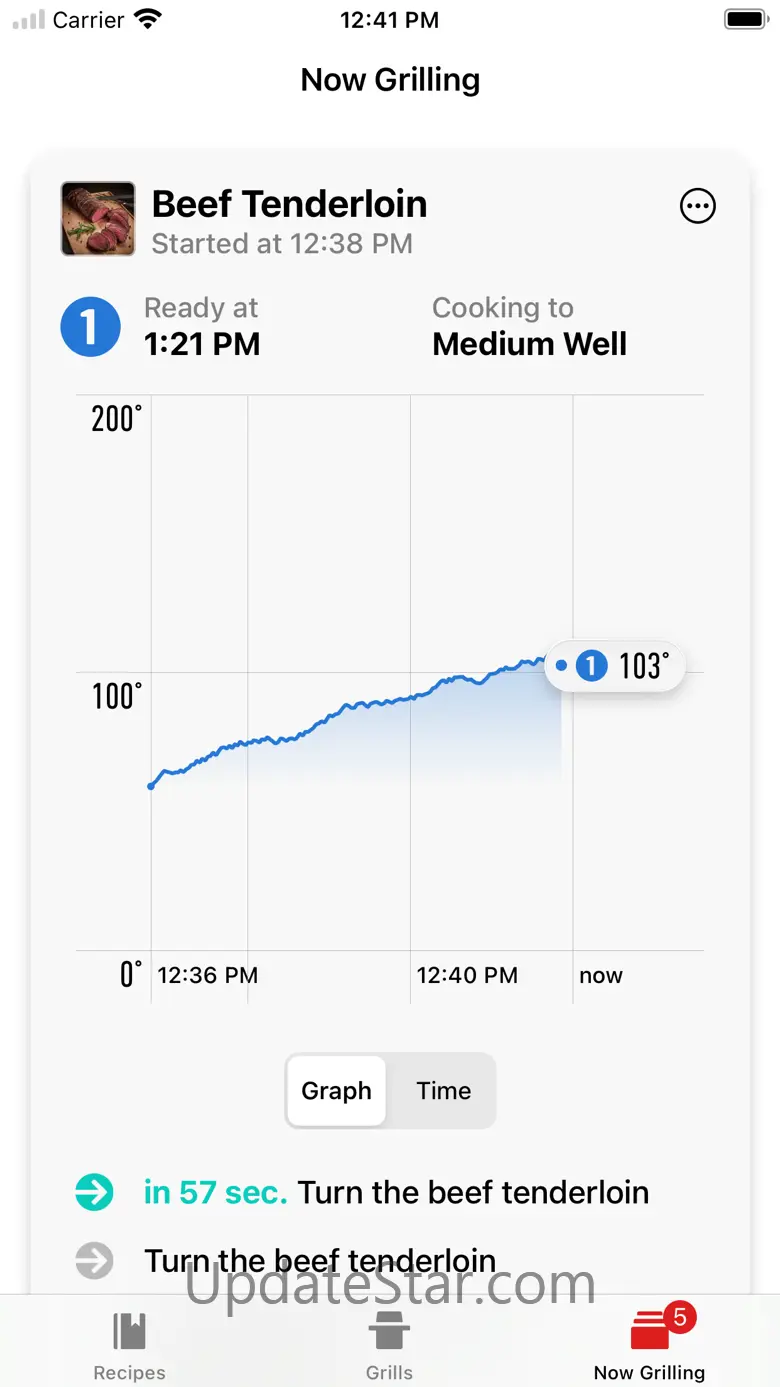This screenshot has width=780, height=1387.
Task: Tap the Ready at 1:21 PM time
Action: pos(202,344)
